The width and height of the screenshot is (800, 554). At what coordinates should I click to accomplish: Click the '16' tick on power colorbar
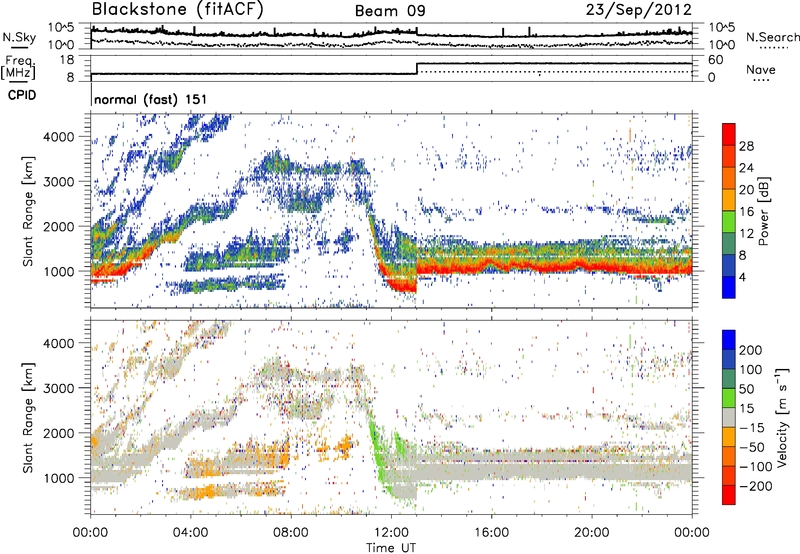click(746, 212)
